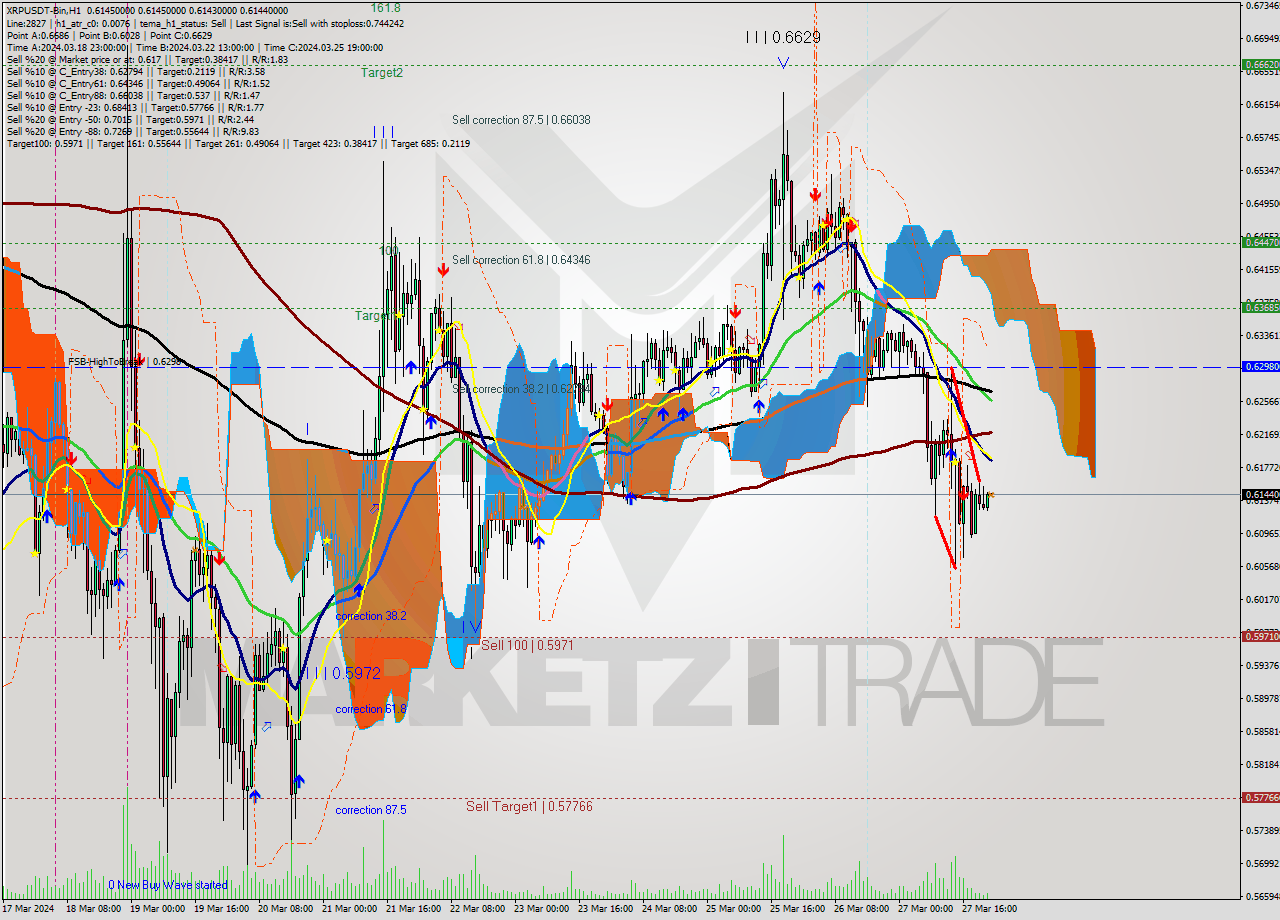Select the '27 Mar 16:00' time axis label
Viewport: 1280px width, 920px height.
pyautogui.click(x=990, y=909)
